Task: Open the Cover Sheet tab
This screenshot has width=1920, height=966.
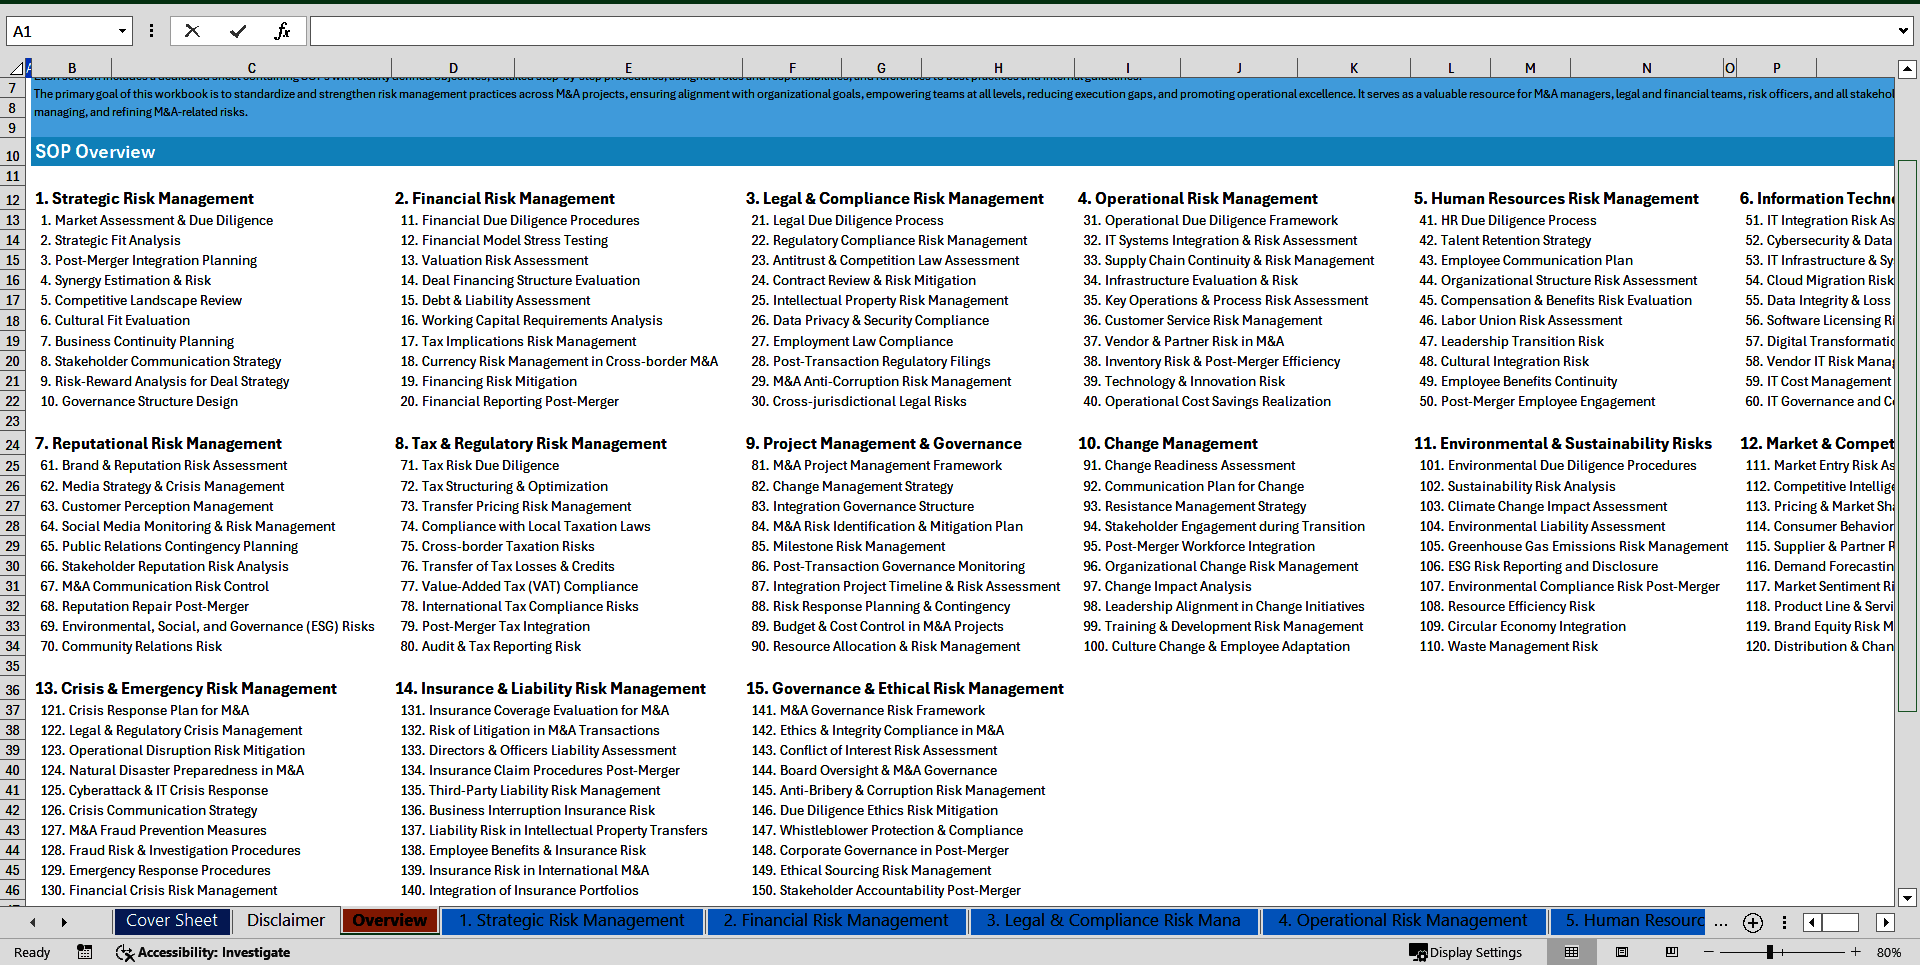Action: coord(172,920)
